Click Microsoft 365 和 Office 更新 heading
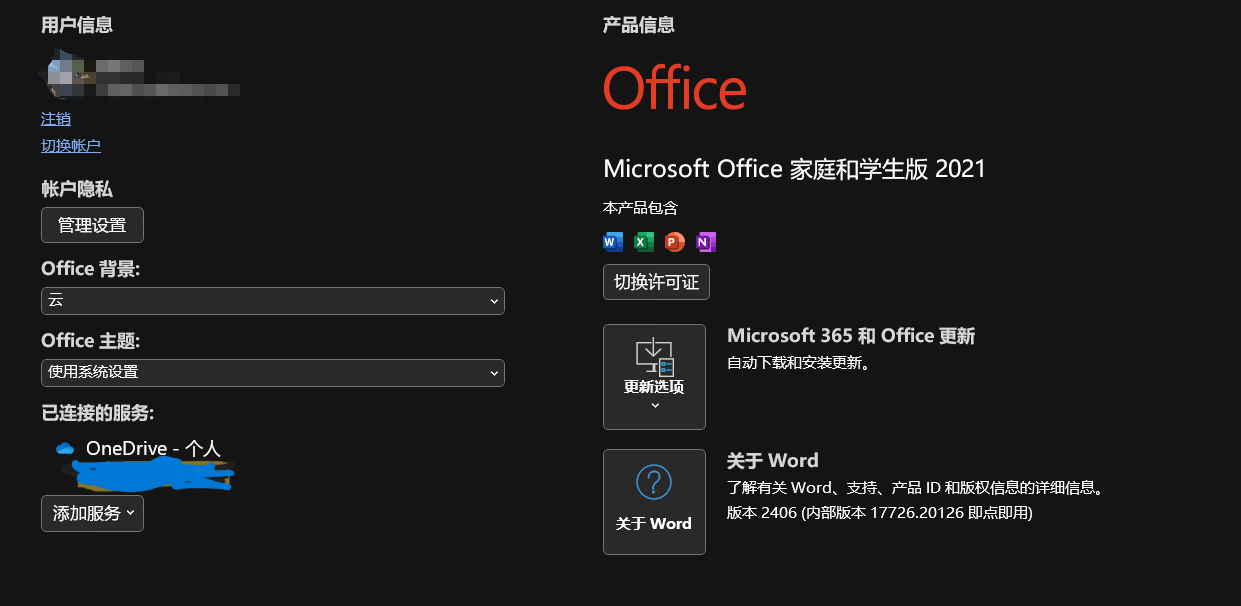 (851, 336)
